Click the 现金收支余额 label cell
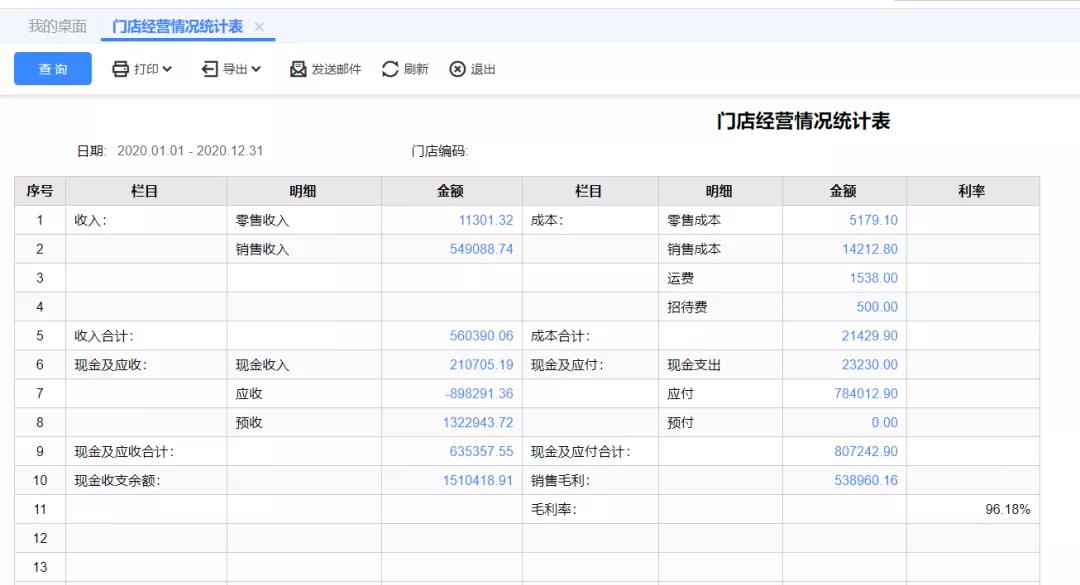 tap(146, 481)
